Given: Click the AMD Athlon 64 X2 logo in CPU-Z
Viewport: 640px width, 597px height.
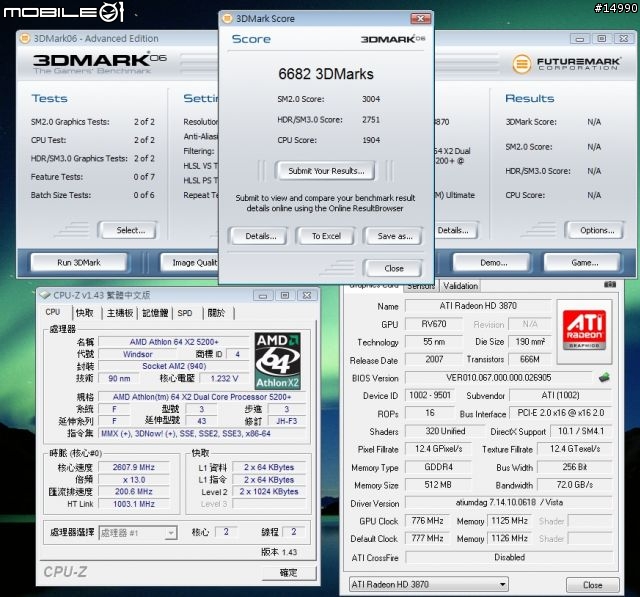Looking at the screenshot, I should [278, 361].
